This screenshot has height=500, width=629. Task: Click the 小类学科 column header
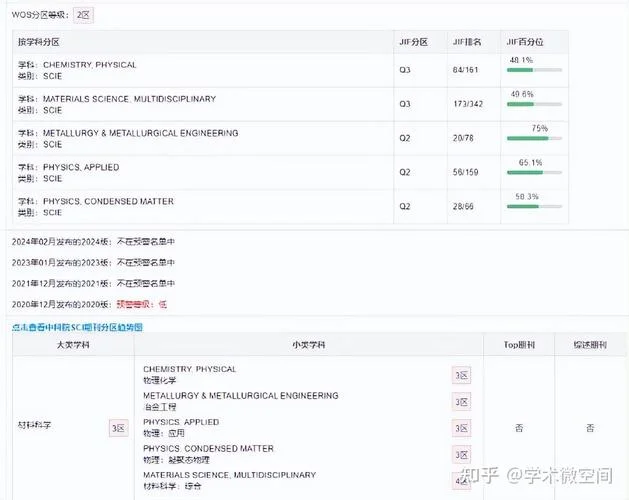(x=308, y=345)
